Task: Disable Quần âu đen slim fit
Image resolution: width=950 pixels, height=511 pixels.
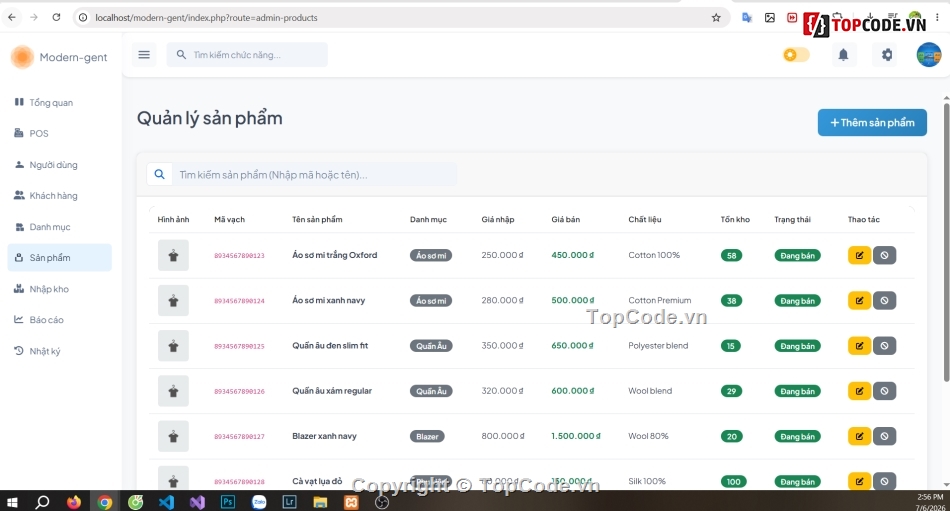Action: [x=884, y=346]
